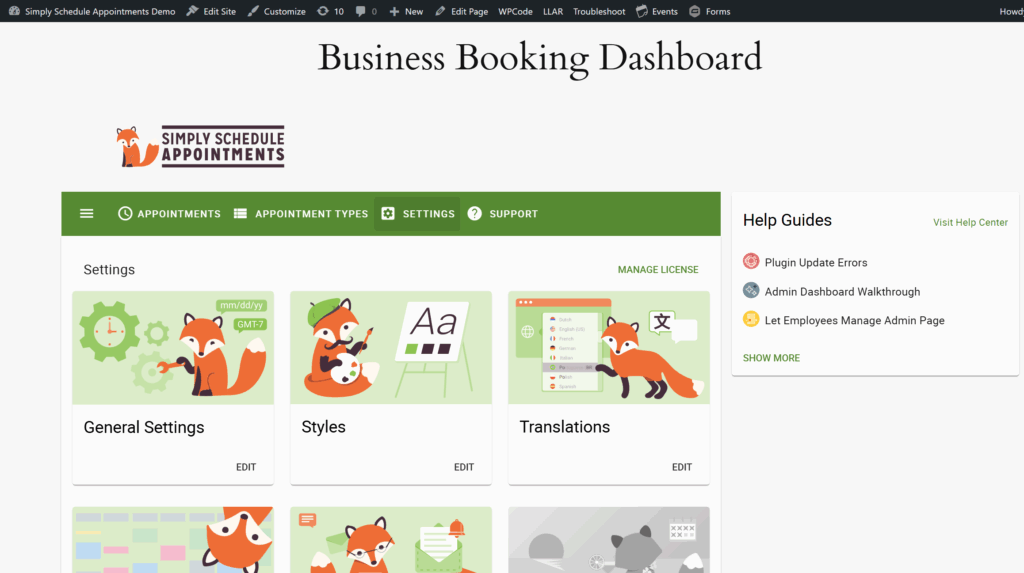Click the Support question mark icon
The height and width of the screenshot is (573, 1024).
tap(475, 214)
